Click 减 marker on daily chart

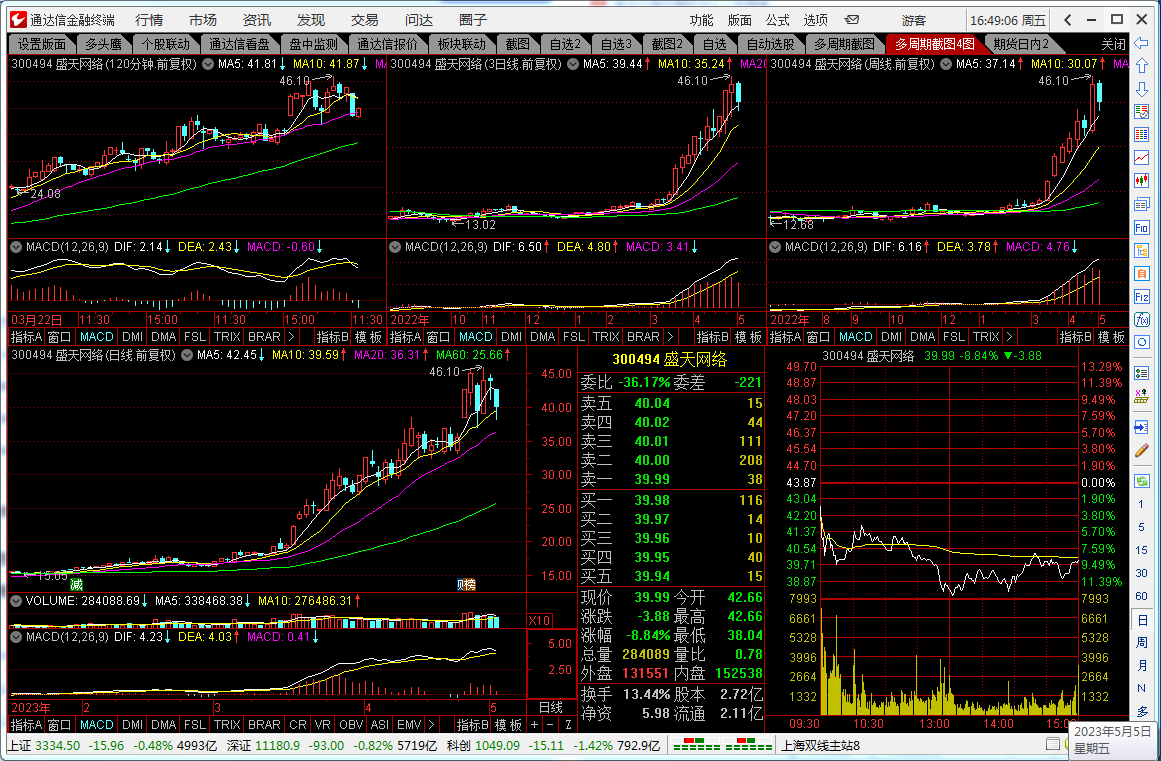76,585
